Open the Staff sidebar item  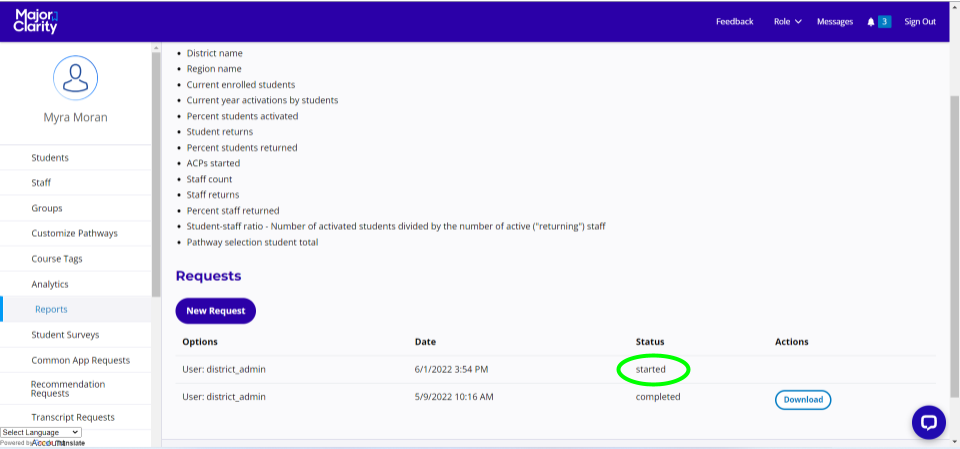pyautogui.click(x=41, y=183)
